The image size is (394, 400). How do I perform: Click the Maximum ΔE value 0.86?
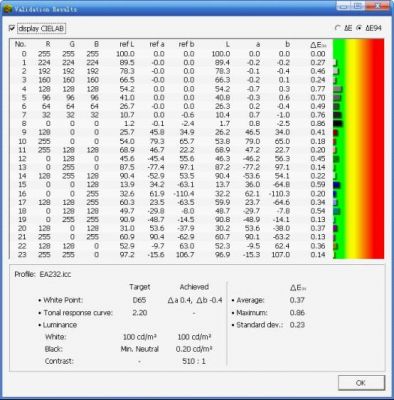point(297,313)
